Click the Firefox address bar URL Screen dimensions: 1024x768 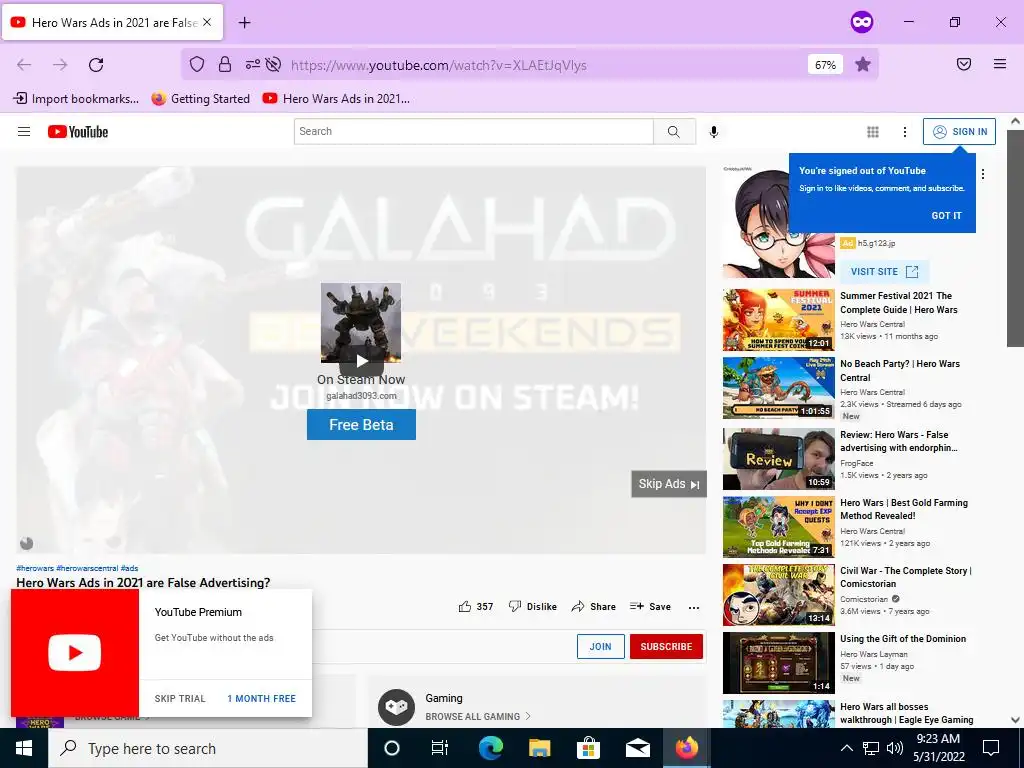click(x=439, y=65)
